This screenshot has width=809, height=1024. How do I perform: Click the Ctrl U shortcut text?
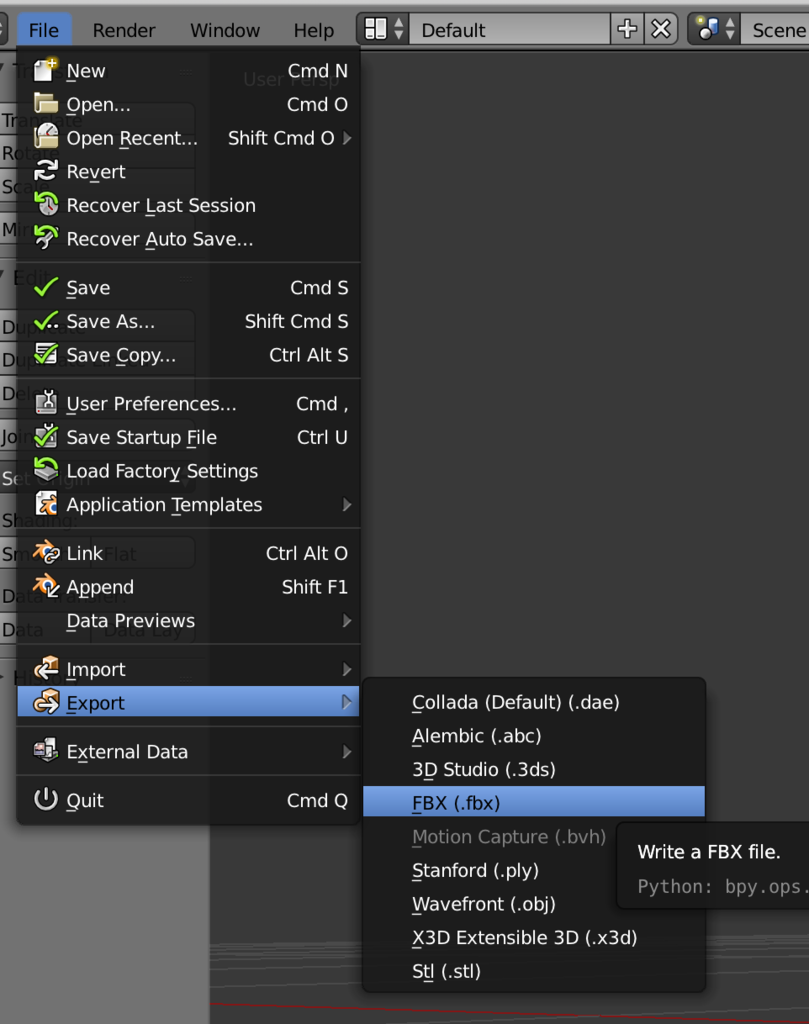pyautogui.click(x=322, y=437)
